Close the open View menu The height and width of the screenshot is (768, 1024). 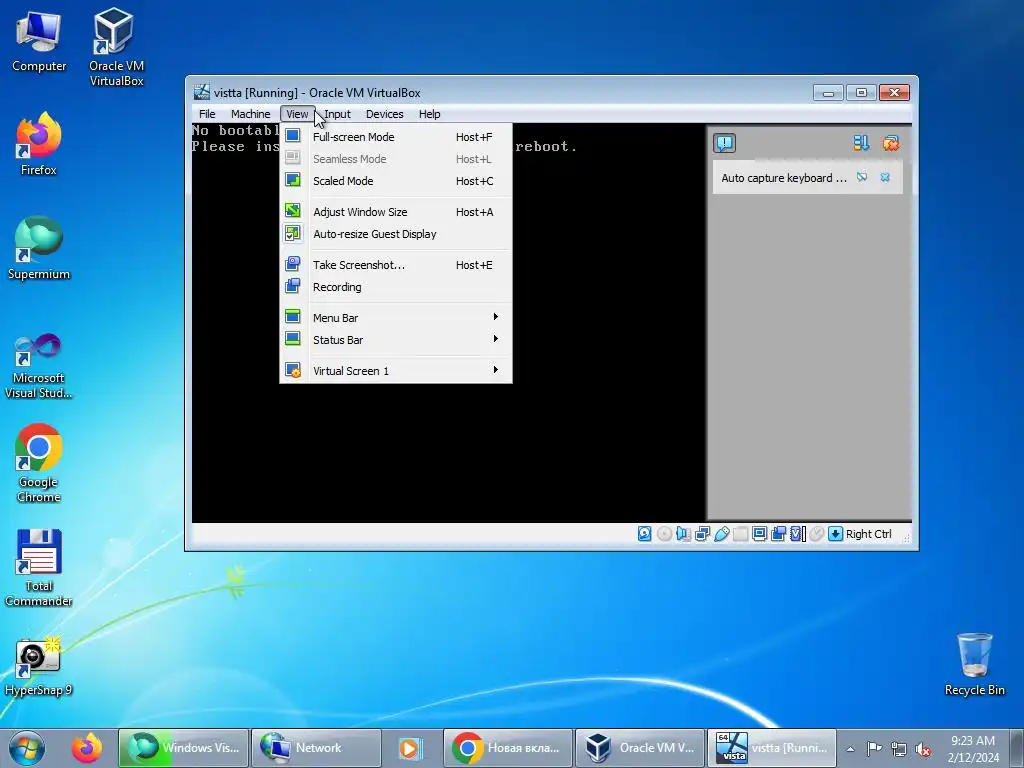(x=297, y=114)
